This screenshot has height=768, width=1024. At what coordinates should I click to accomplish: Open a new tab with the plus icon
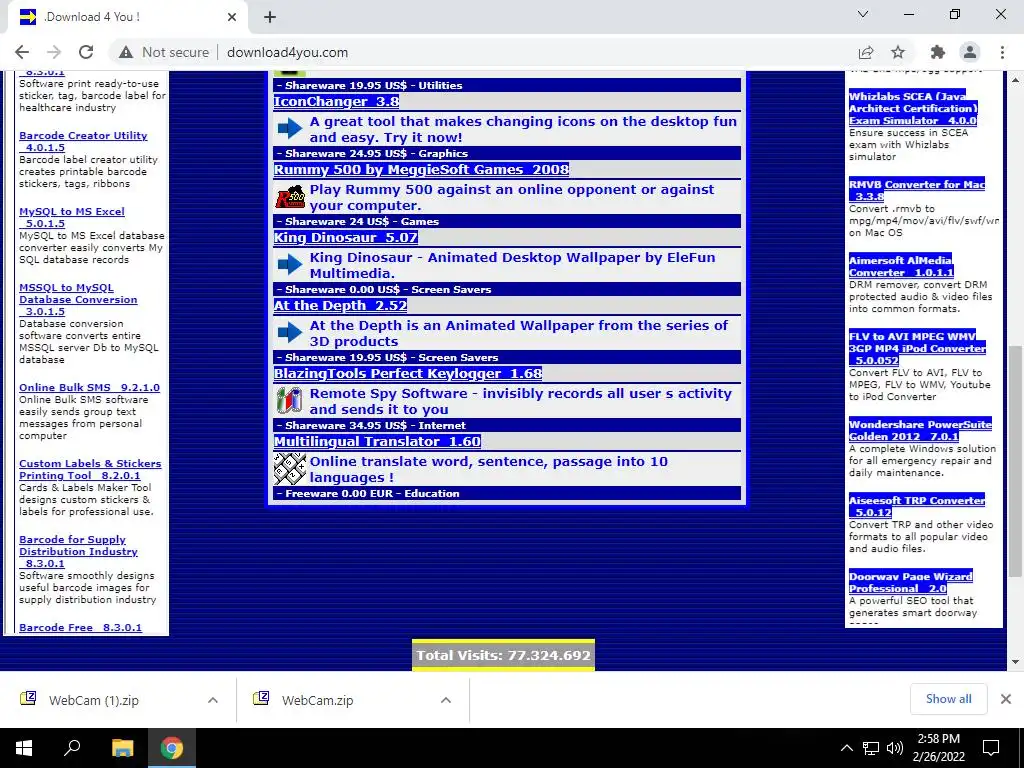(x=270, y=17)
